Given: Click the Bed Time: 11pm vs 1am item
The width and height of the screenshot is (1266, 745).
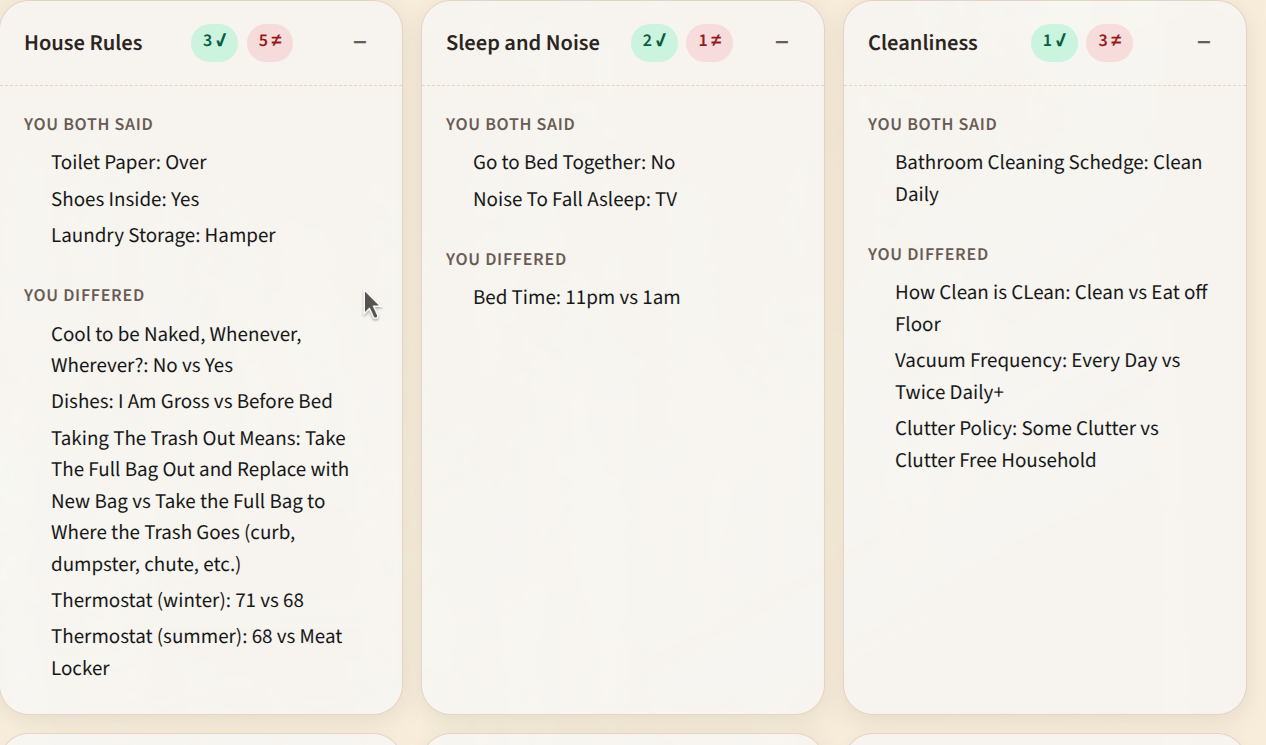Looking at the screenshot, I should [x=577, y=297].
